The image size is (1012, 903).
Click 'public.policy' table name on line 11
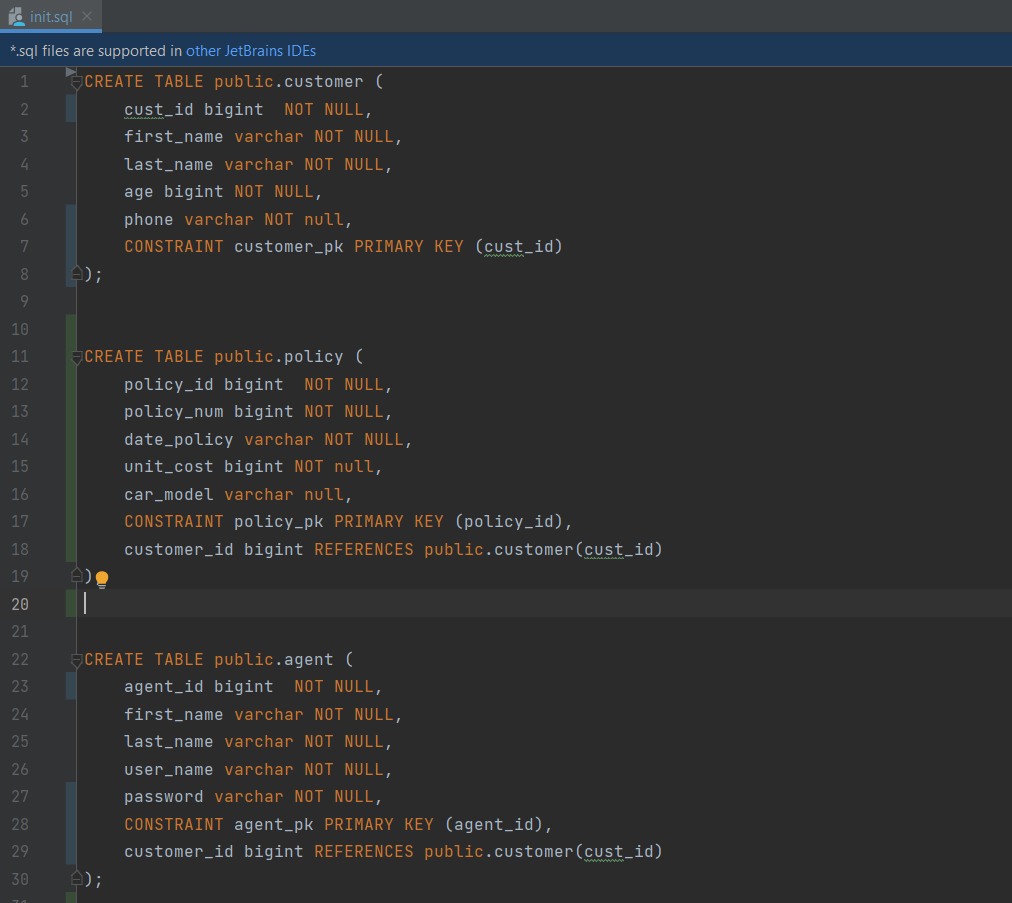point(279,357)
